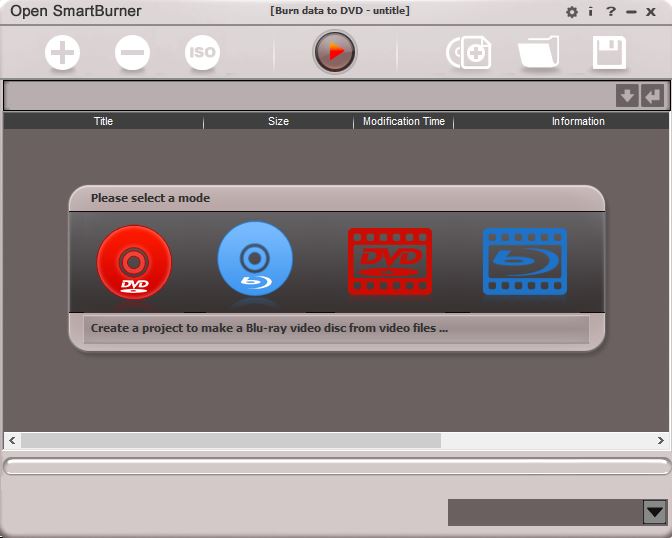The image size is (672, 538).
Task: Expand the bottom-right drive dropdown arrow
Action: [x=654, y=512]
